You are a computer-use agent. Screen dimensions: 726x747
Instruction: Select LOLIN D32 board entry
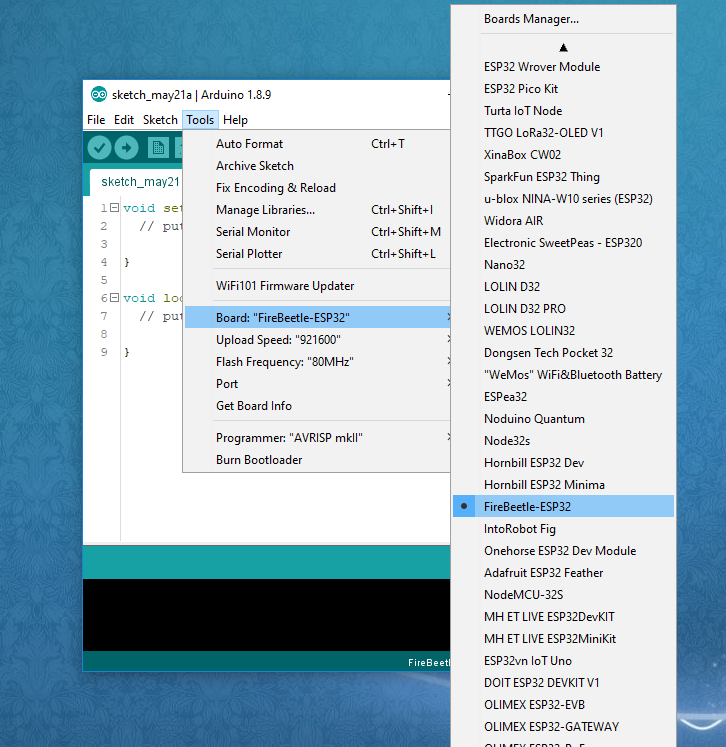coord(564,286)
